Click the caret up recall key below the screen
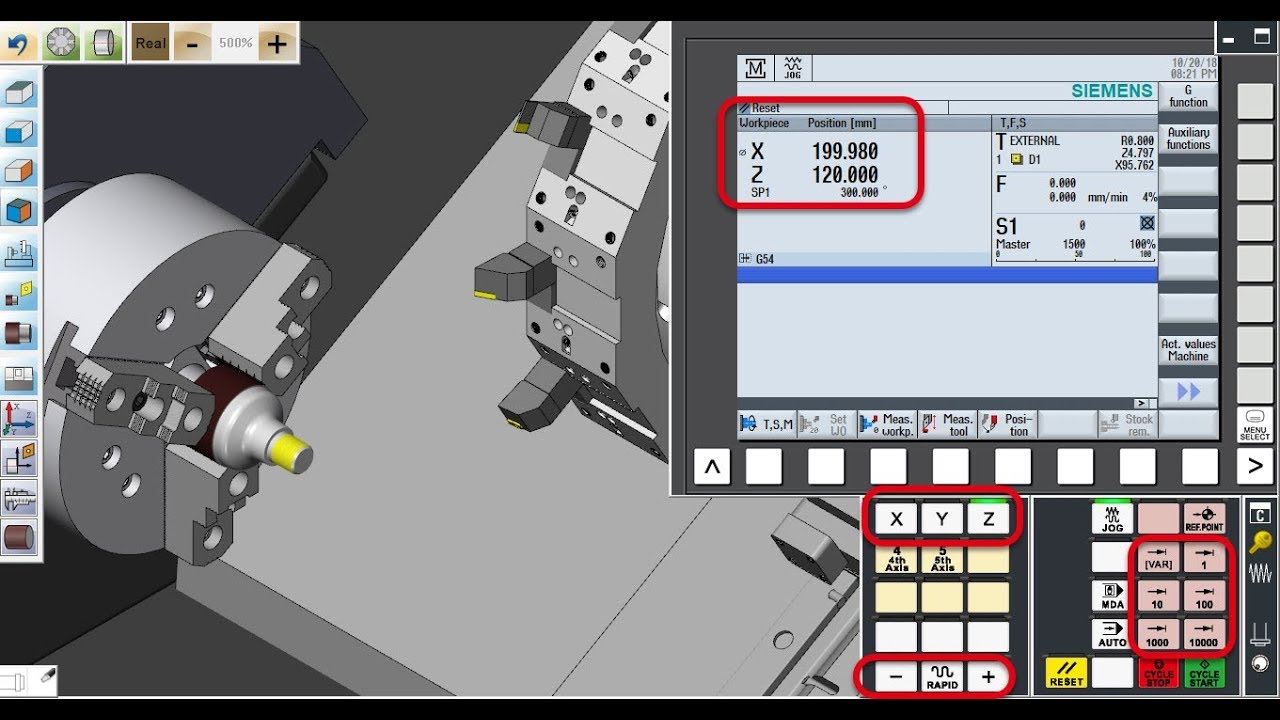This screenshot has height=720, width=1280. (x=711, y=466)
